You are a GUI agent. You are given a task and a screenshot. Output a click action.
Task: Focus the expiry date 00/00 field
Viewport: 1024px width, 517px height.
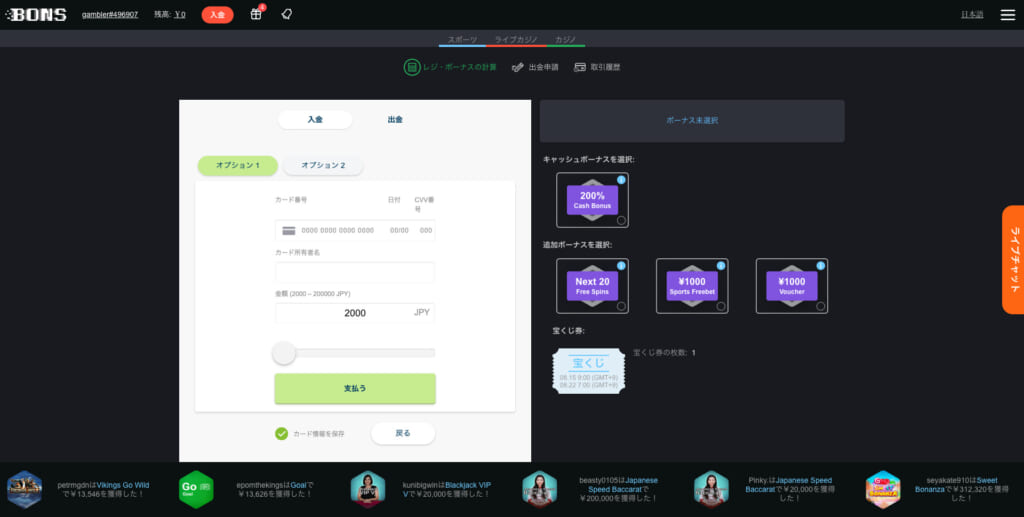coord(399,230)
